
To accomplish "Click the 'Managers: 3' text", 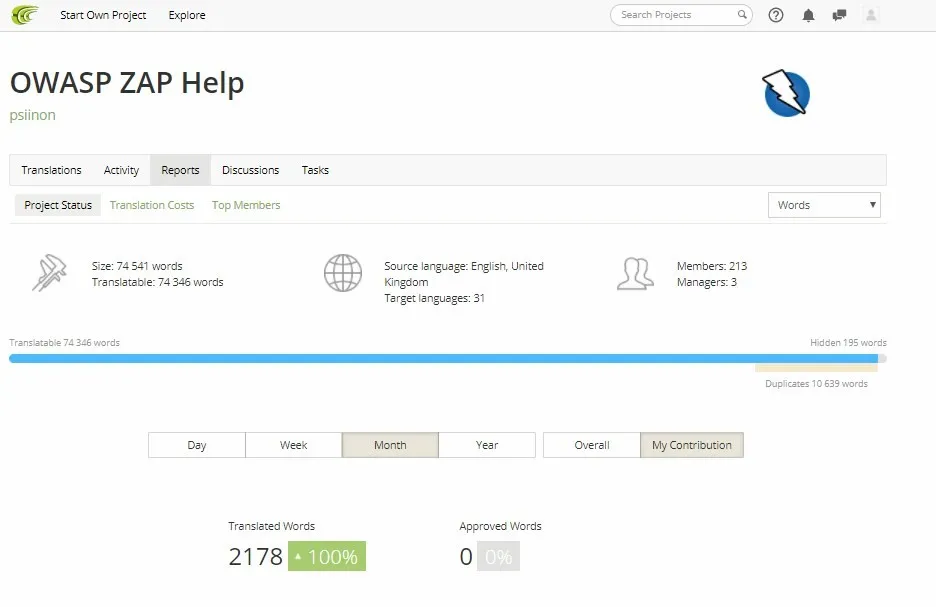I will coord(707,282).
